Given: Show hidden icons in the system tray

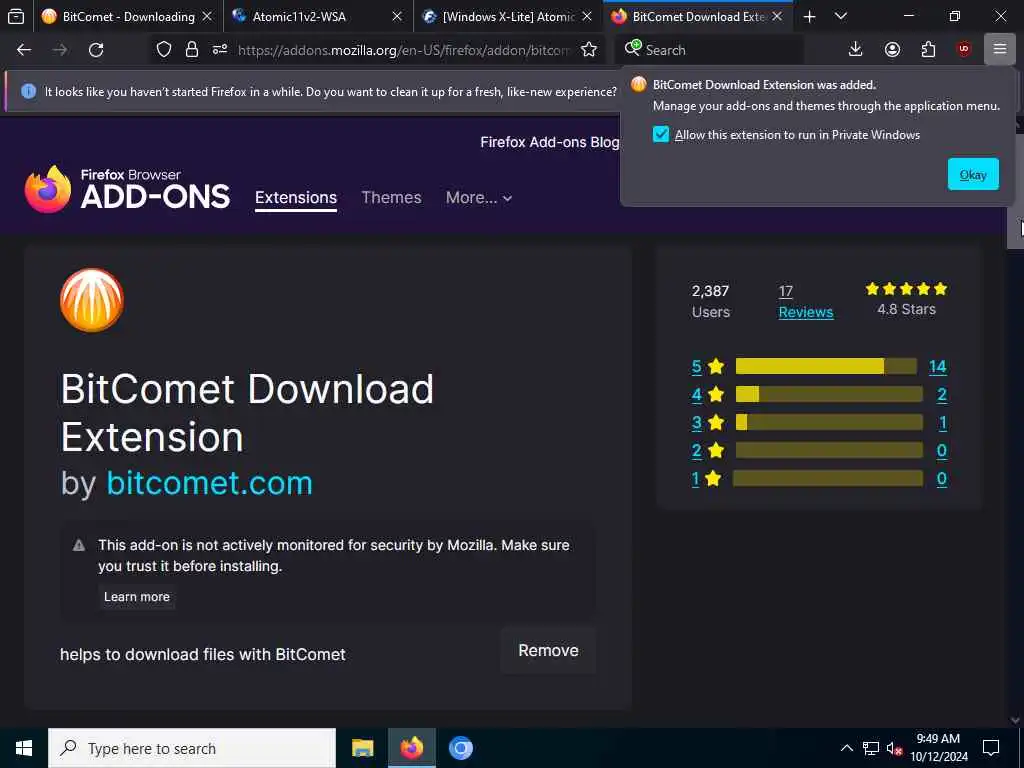Looking at the screenshot, I should 846,748.
